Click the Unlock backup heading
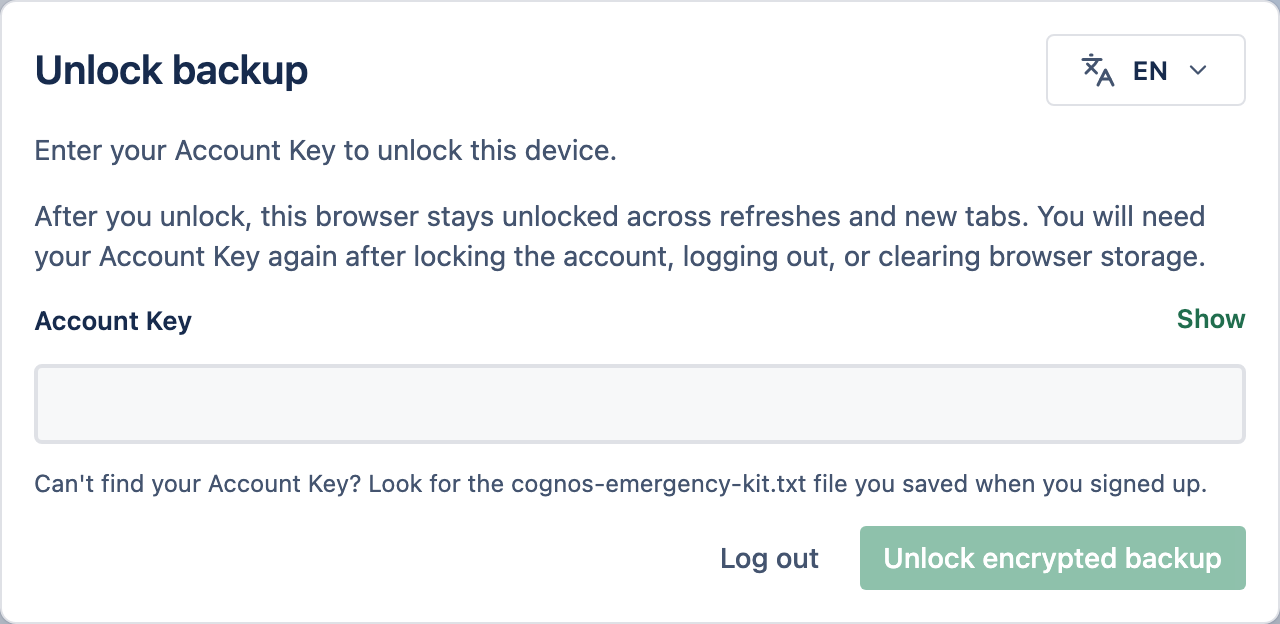The height and width of the screenshot is (624, 1280). [172, 70]
